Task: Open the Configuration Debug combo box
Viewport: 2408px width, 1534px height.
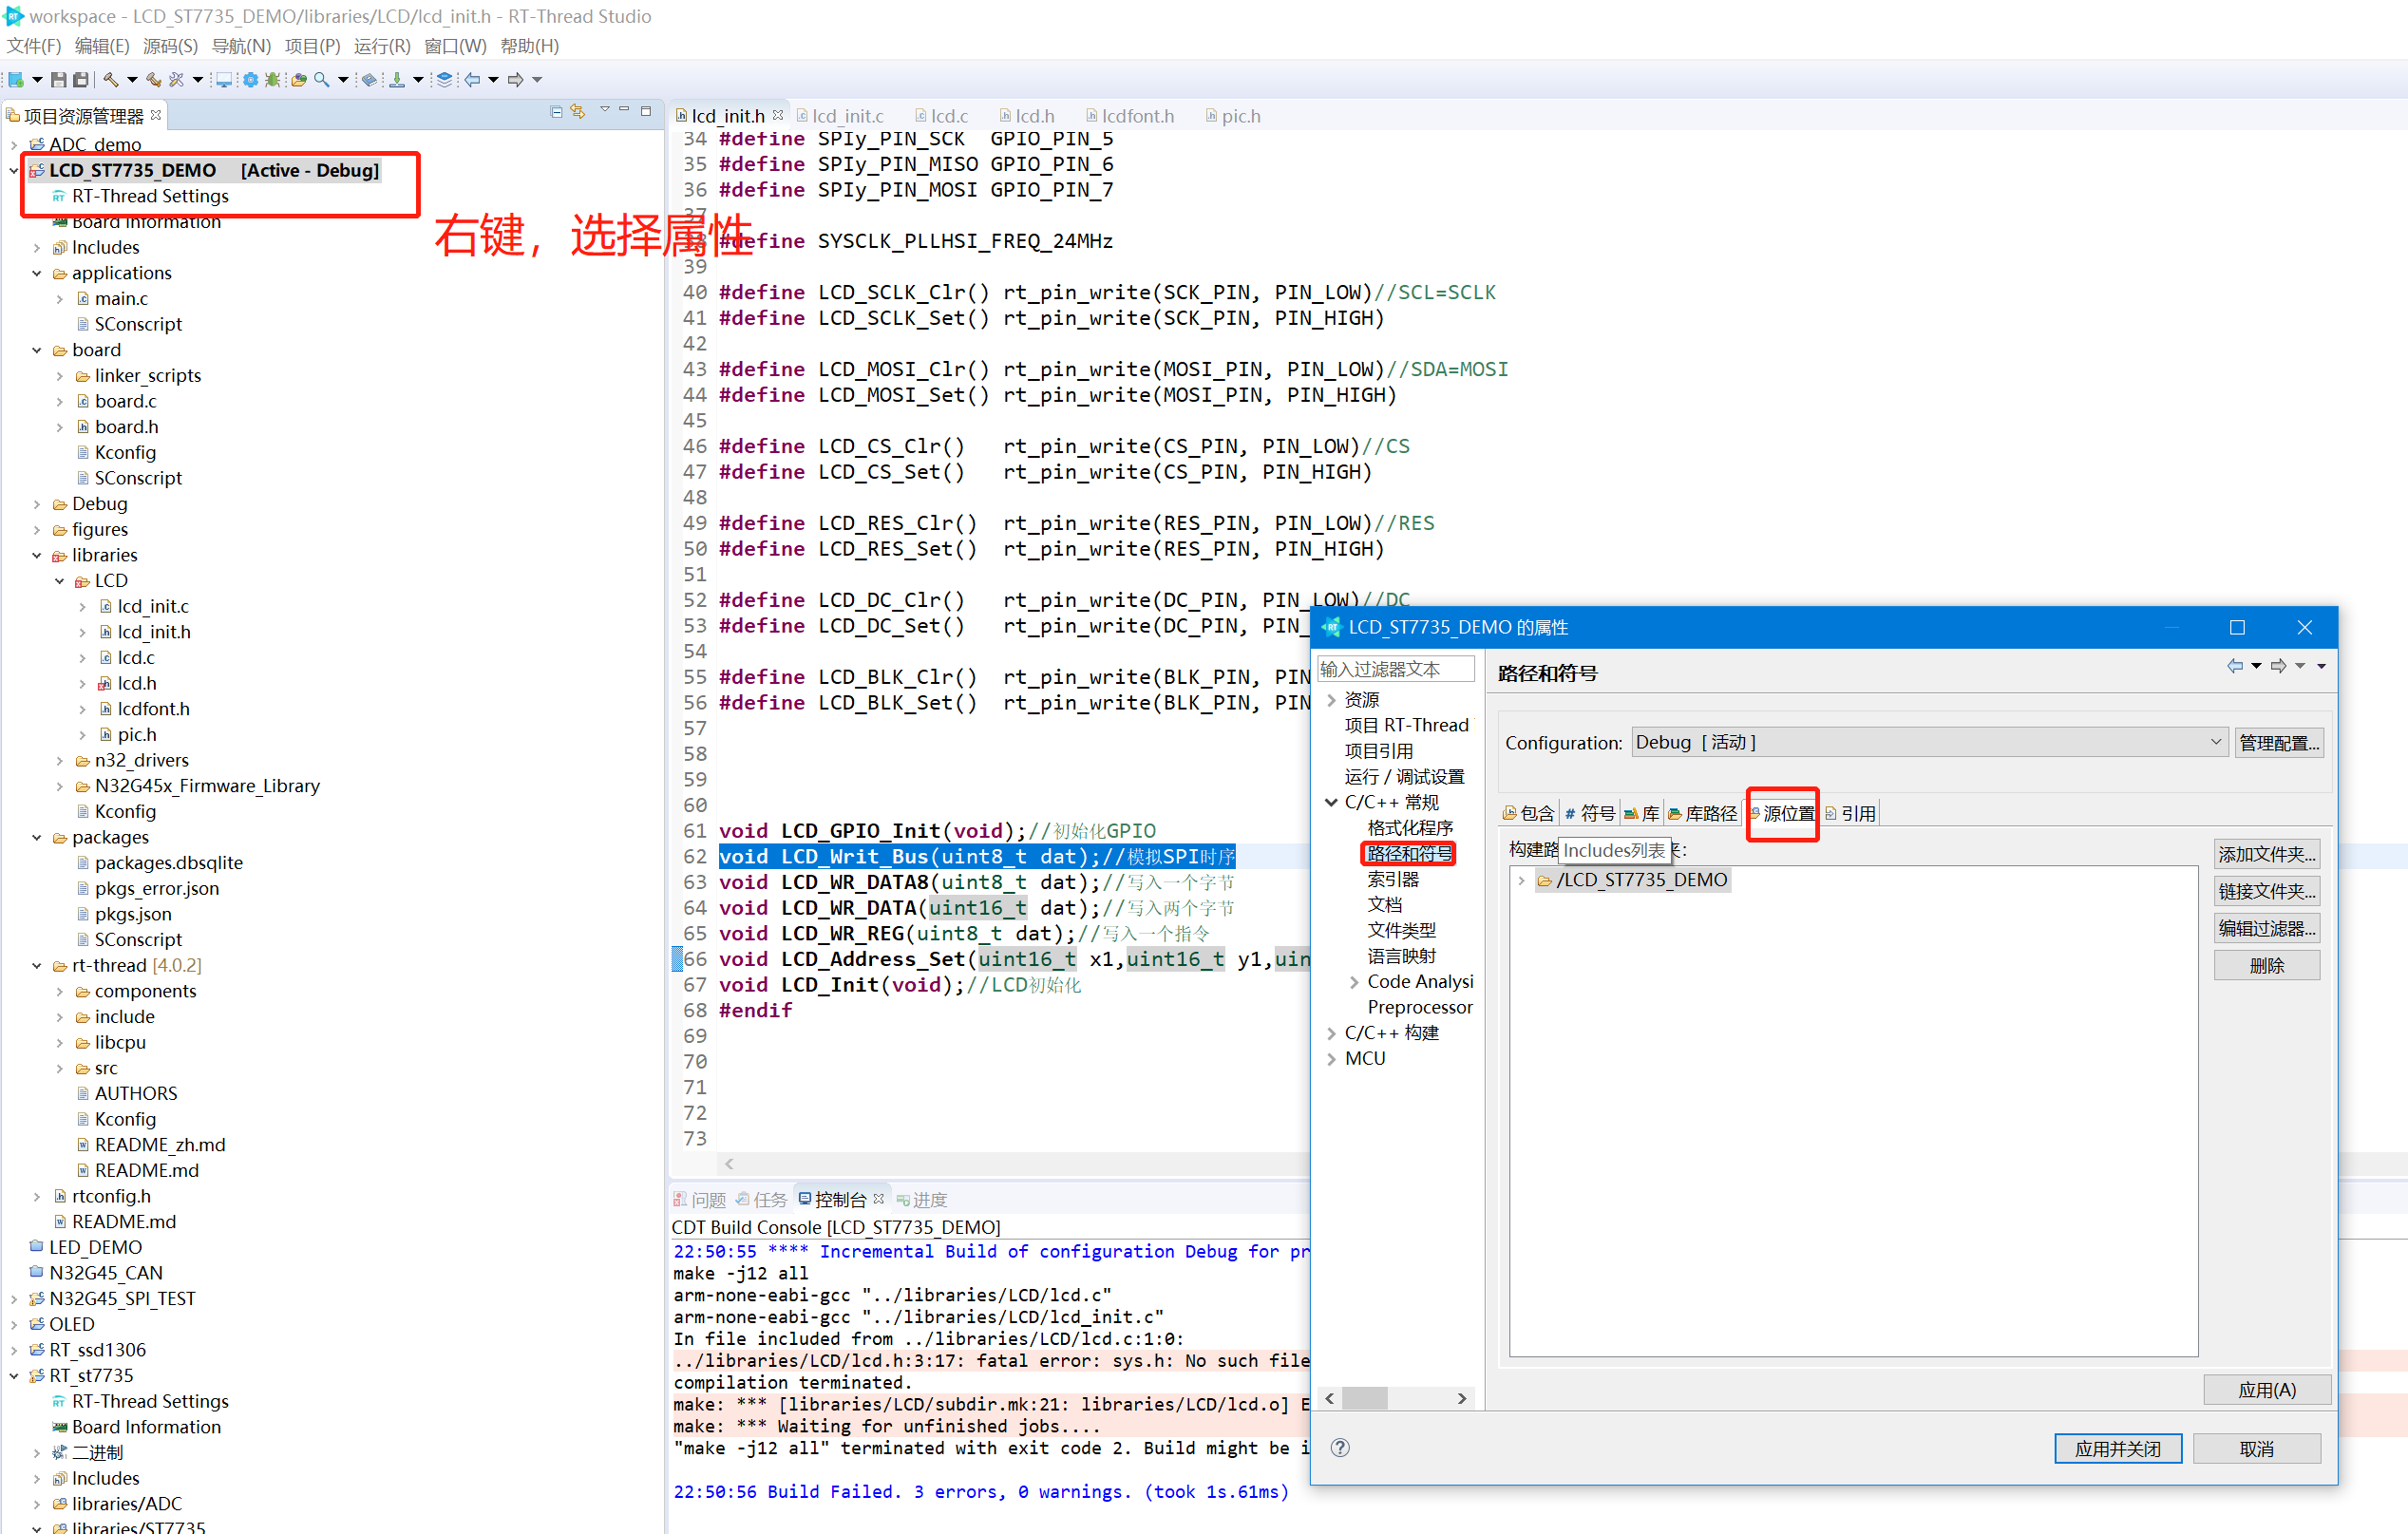Action: click(x=1929, y=742)
